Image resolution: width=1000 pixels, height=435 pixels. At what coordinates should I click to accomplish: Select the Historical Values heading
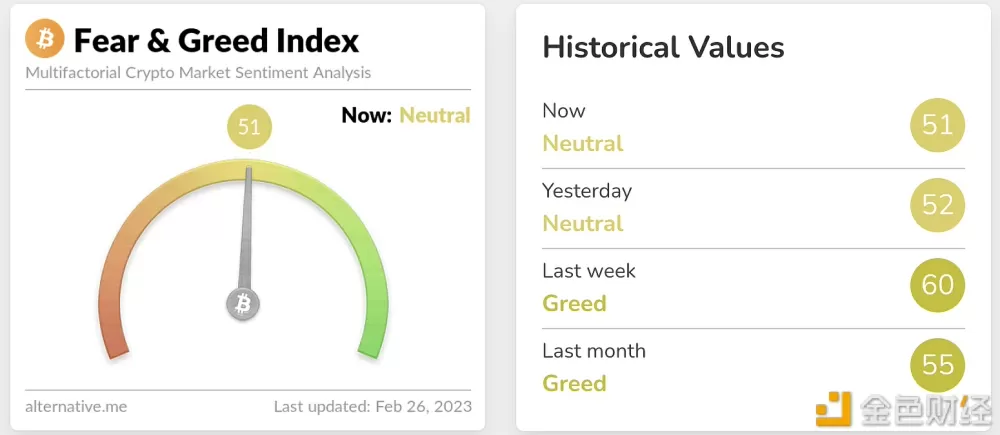pyautogui.click(x=663, y=48)
